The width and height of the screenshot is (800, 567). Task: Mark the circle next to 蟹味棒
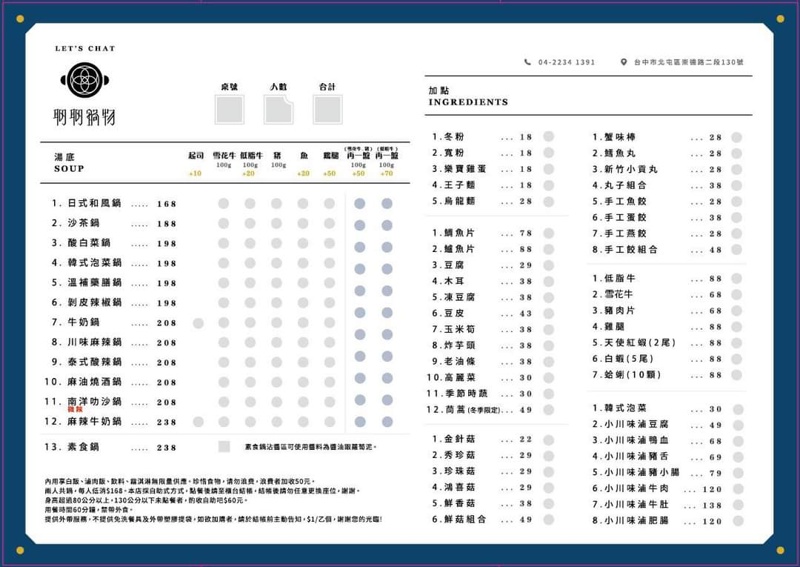[736, 138]
